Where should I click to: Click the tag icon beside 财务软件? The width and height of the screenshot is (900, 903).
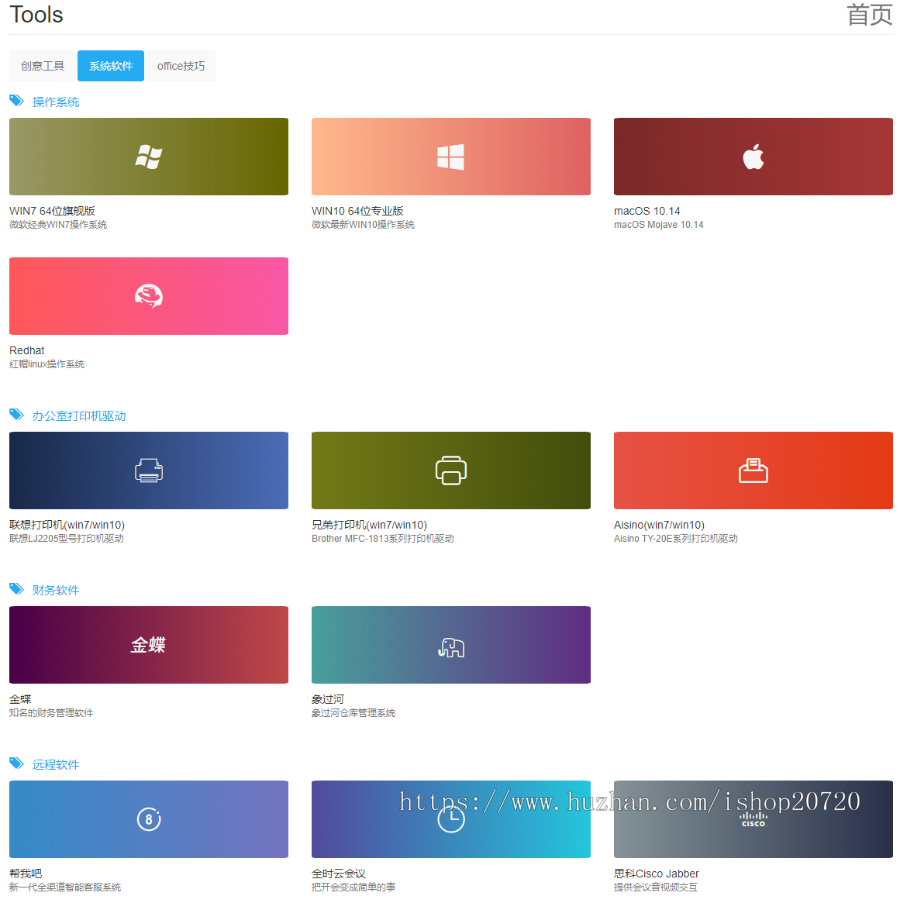point(16,589)
